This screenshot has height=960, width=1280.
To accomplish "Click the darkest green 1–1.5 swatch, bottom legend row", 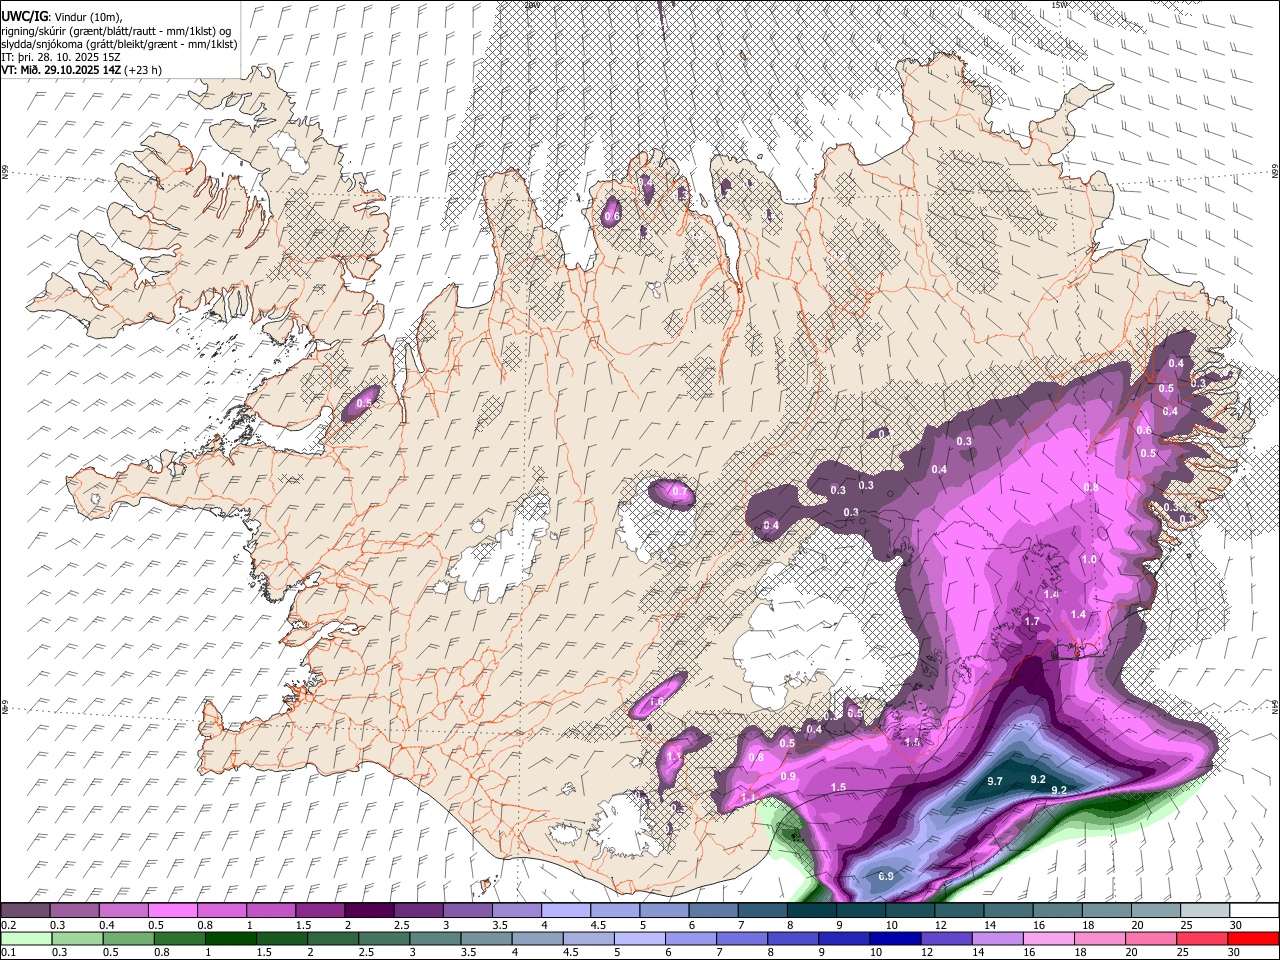I will [x=231, y=938].
